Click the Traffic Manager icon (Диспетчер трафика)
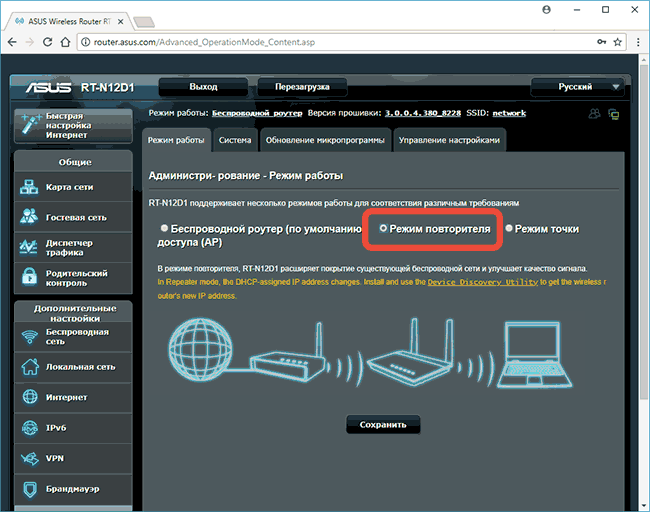 28,248
